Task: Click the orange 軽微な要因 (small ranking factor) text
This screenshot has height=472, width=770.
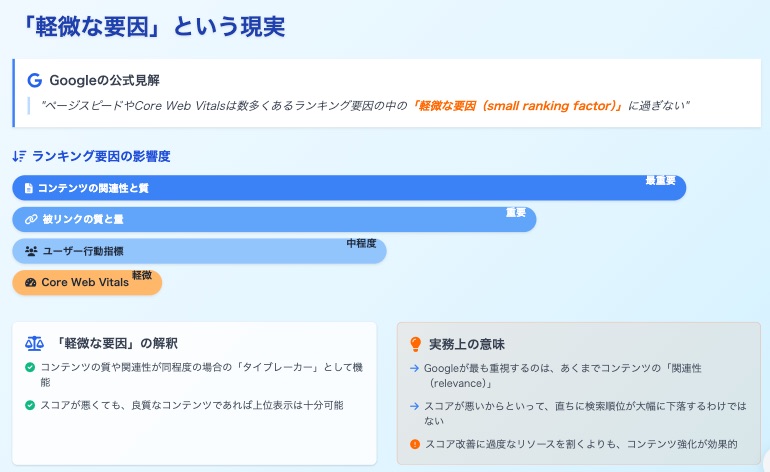Action: (x=517, y=106)
